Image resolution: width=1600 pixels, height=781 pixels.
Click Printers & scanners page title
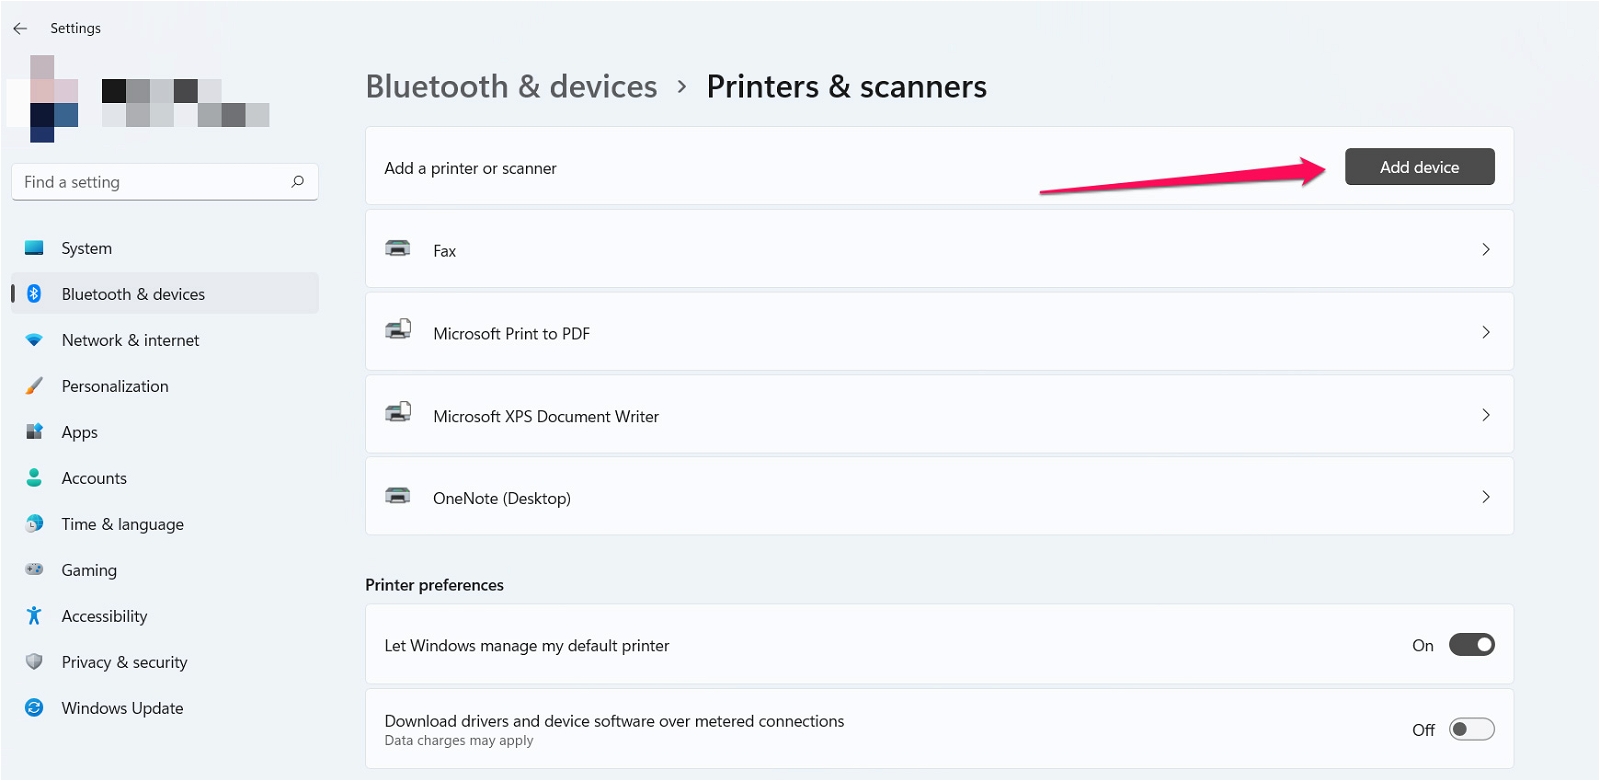pyautogui.click(x=847, y=87)
